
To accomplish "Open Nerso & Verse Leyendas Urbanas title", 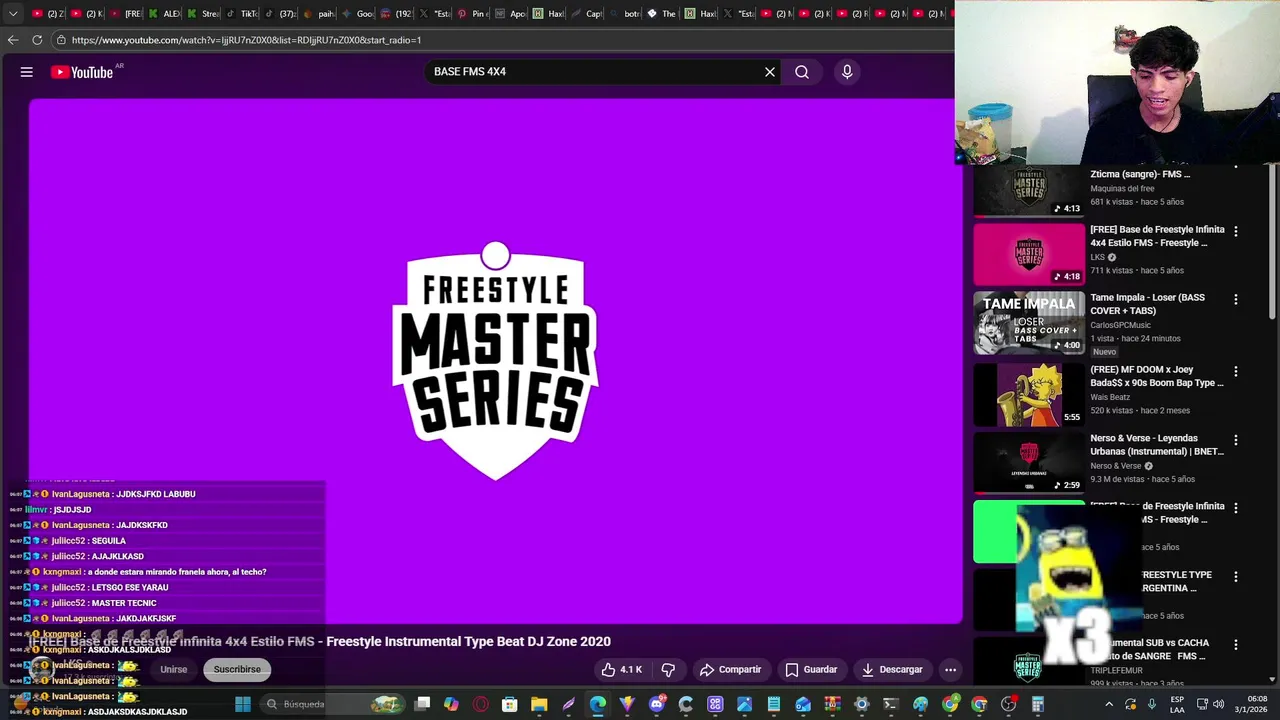I will [x=1157, y=445].
